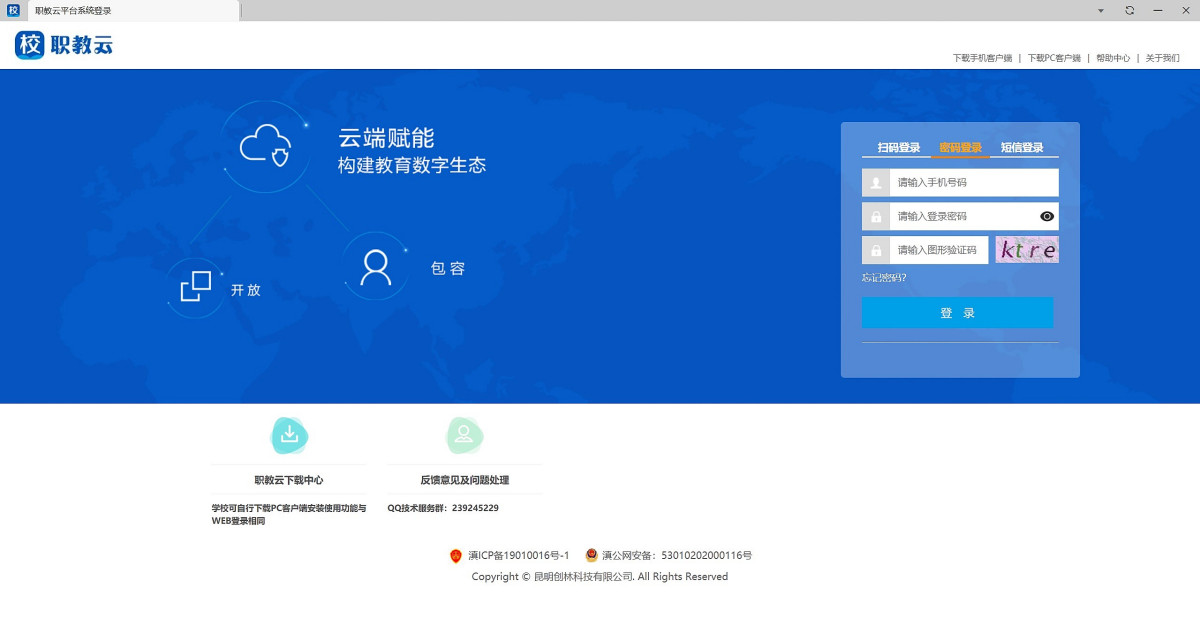
Task: Click the 职教云 logo in the header
Action: click(64, 45)
